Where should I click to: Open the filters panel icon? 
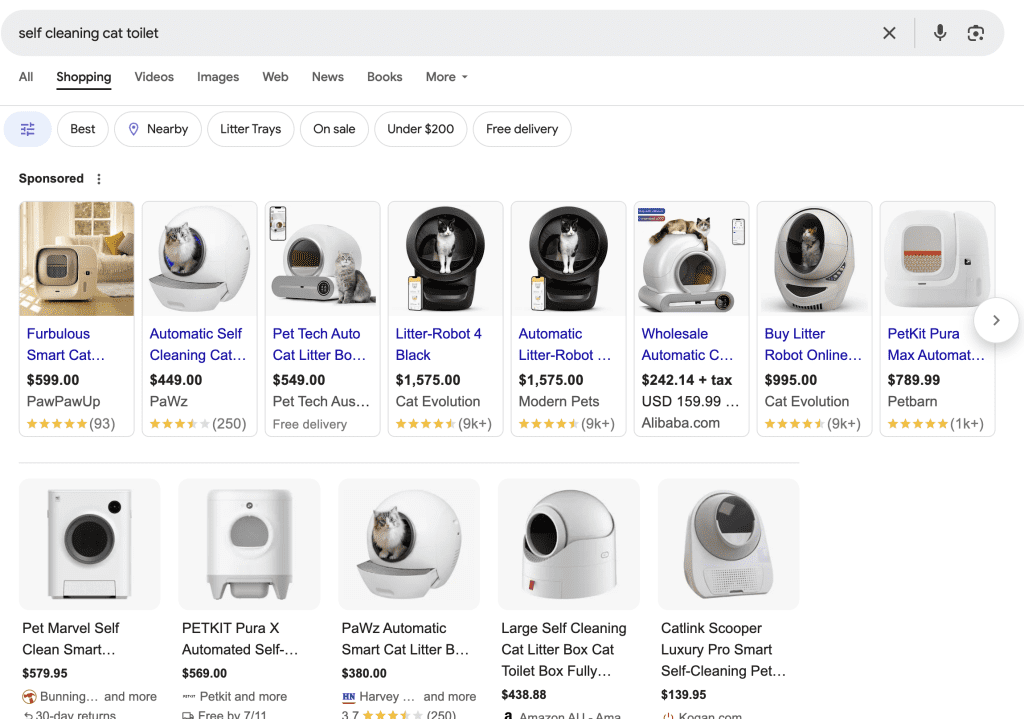coord(28,129)
